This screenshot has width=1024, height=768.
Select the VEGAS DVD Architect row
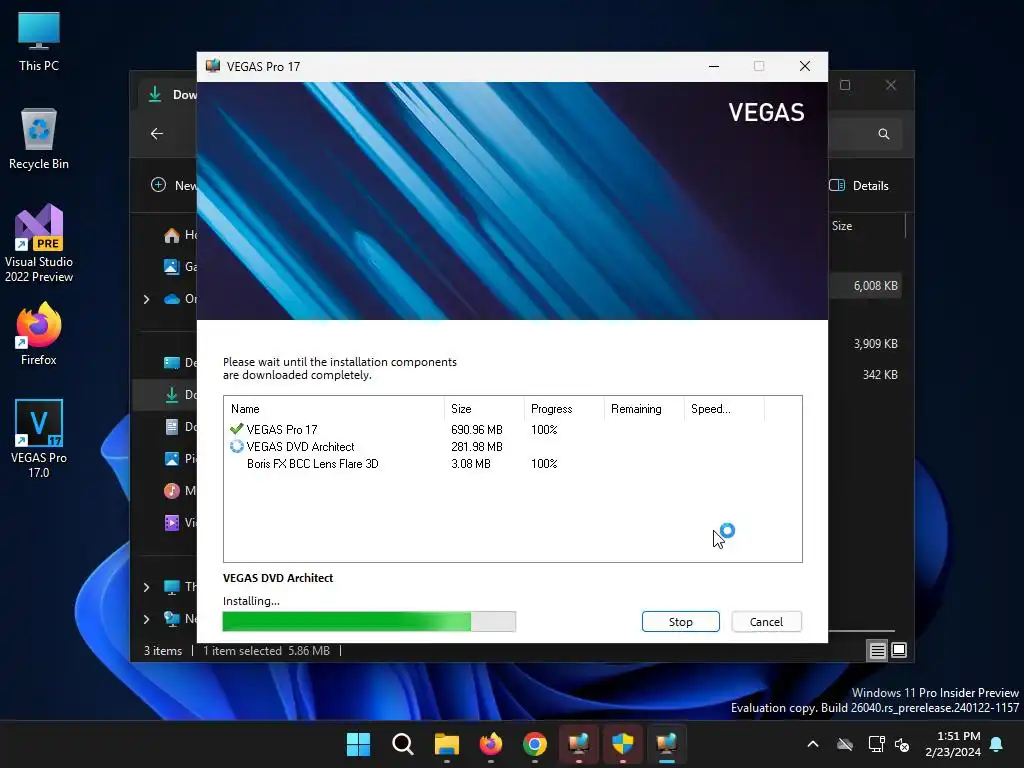[x=513, y=447]
